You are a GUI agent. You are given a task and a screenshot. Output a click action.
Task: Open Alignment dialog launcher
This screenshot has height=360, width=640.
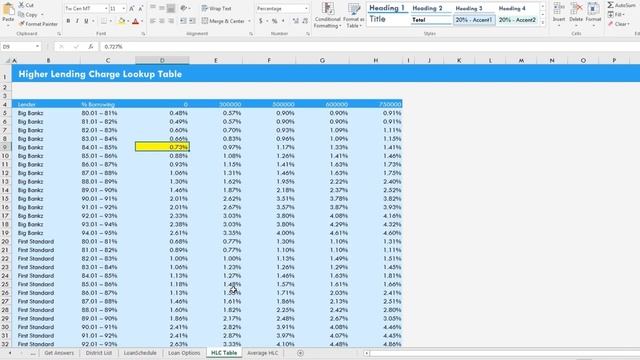(251, 34)
